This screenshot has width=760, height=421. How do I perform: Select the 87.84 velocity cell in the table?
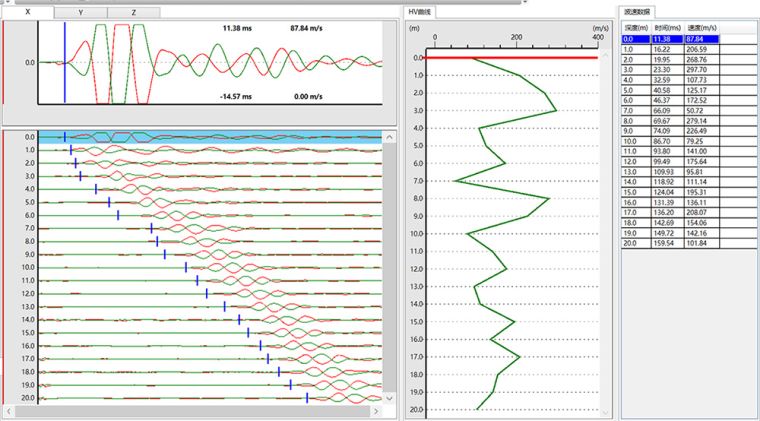(x=701, y=38)
